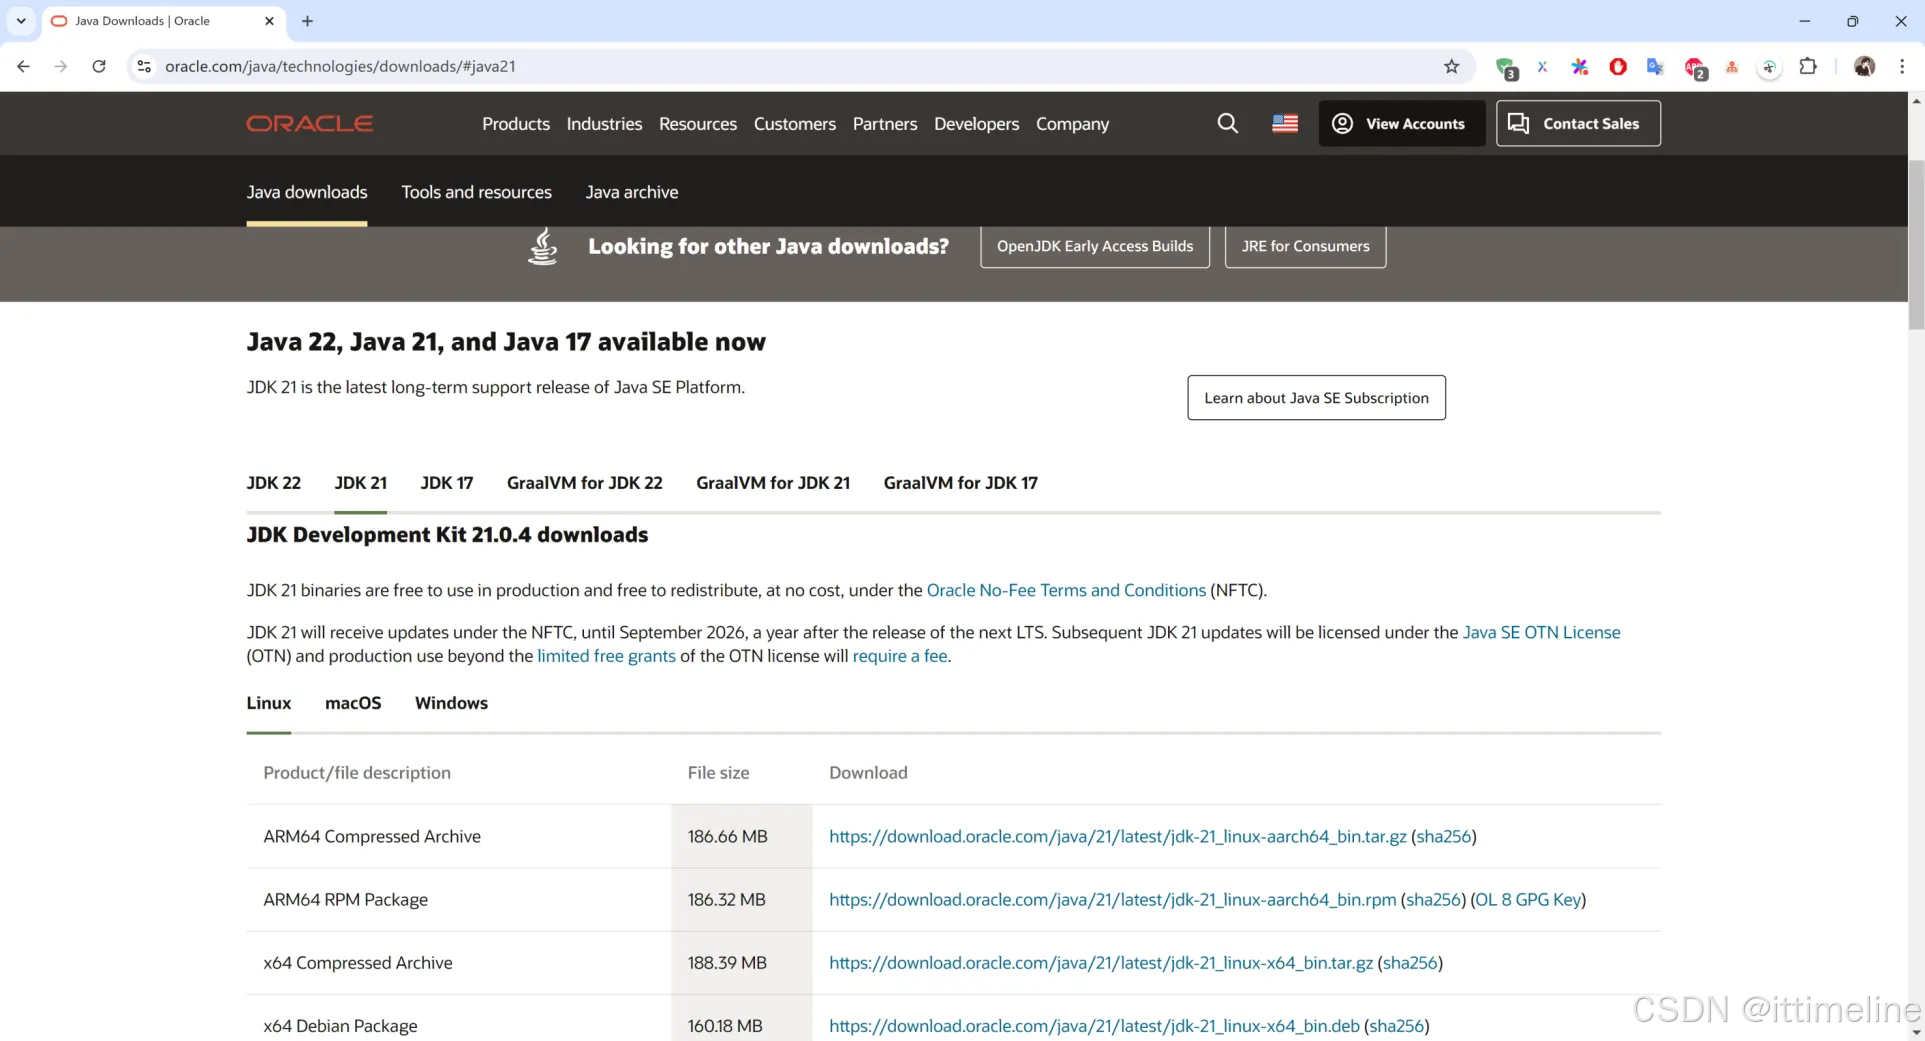The image size is (1925, 1041).
Task: Open Oracle No-Fee Terms and Conditions link
Action: (1066, 590)
